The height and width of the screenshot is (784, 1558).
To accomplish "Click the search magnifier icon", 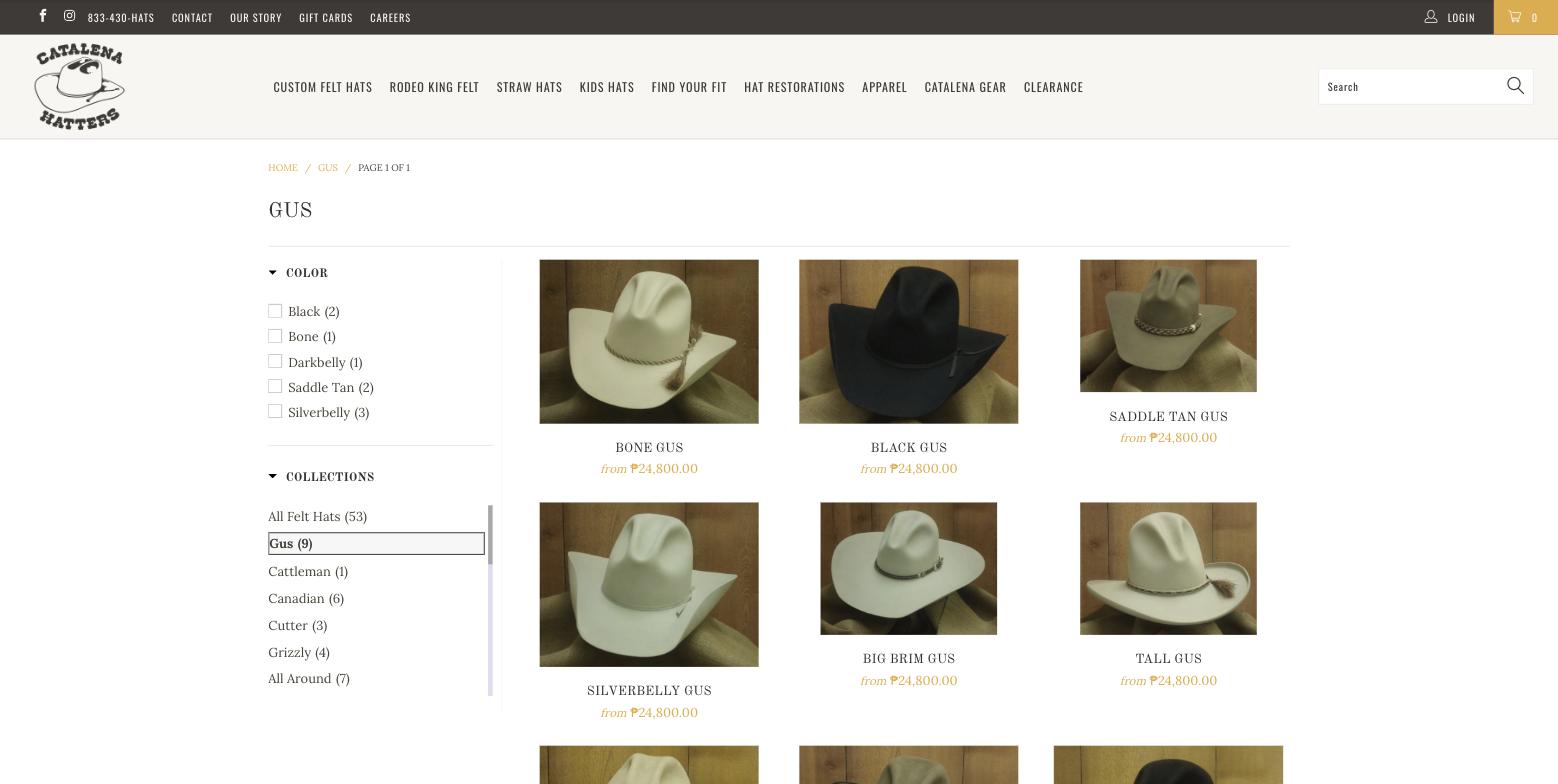I will click(1515, 86).
